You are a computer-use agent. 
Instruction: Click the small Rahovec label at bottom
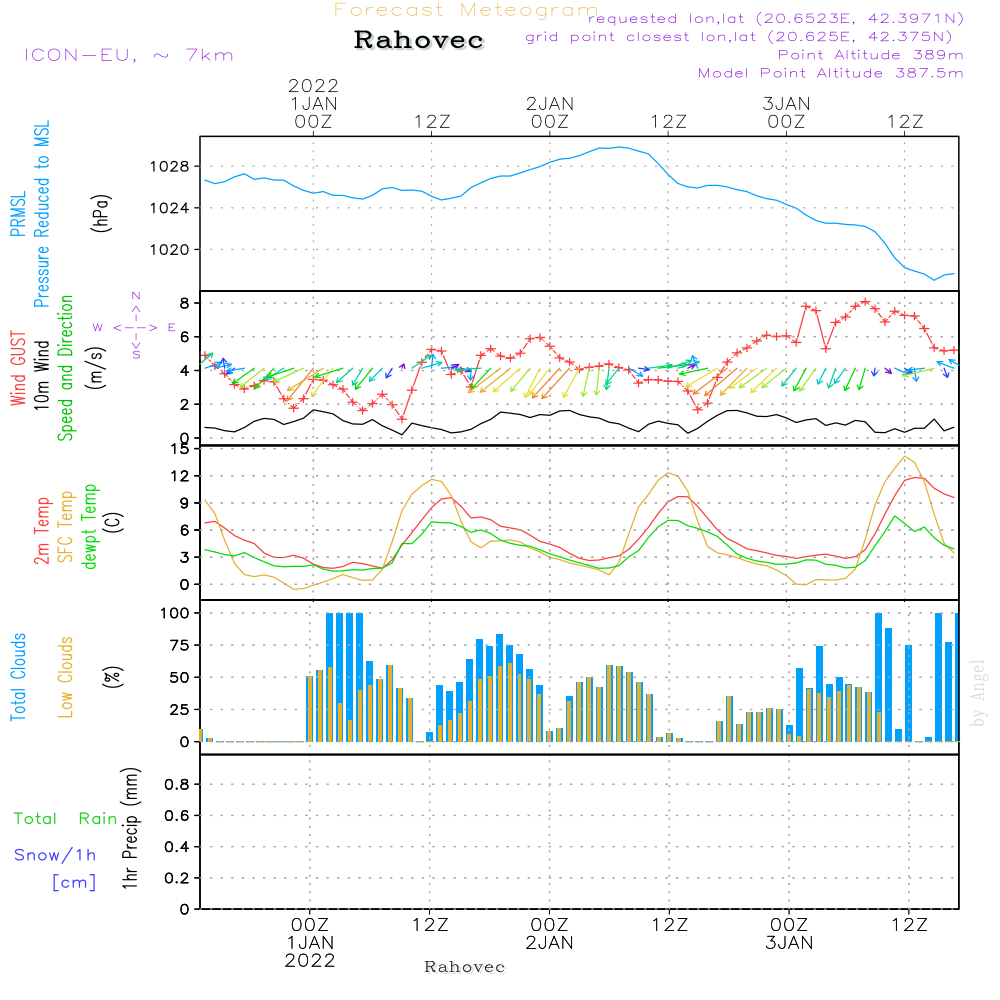click(465, 967)
